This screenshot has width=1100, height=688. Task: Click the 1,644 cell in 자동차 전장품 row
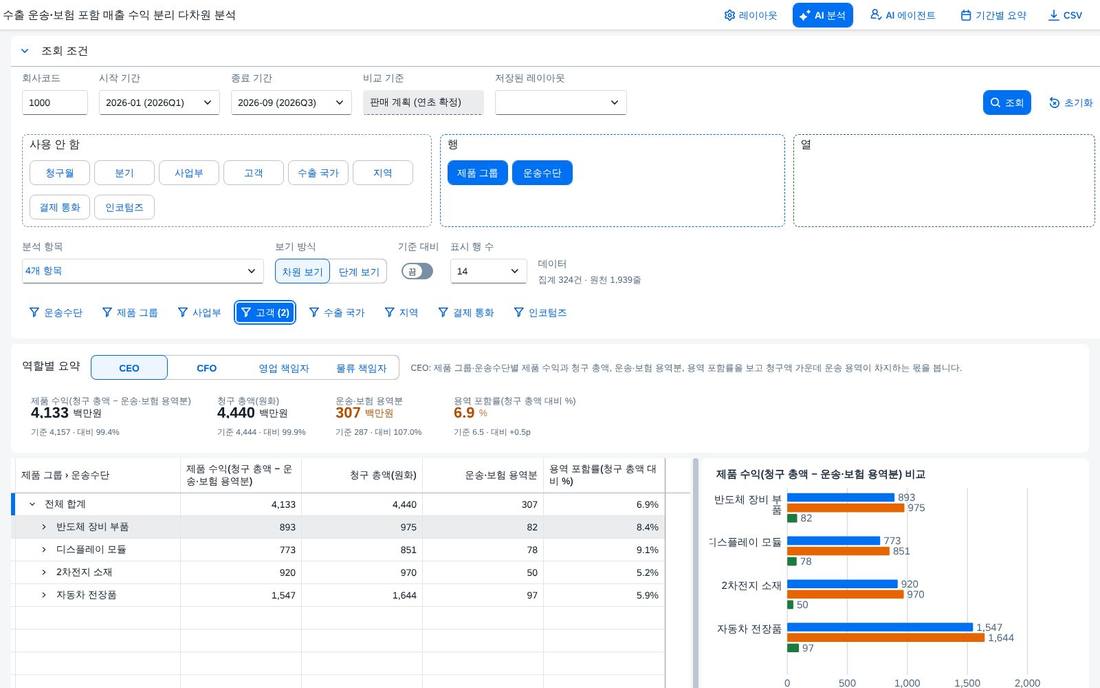361,595
